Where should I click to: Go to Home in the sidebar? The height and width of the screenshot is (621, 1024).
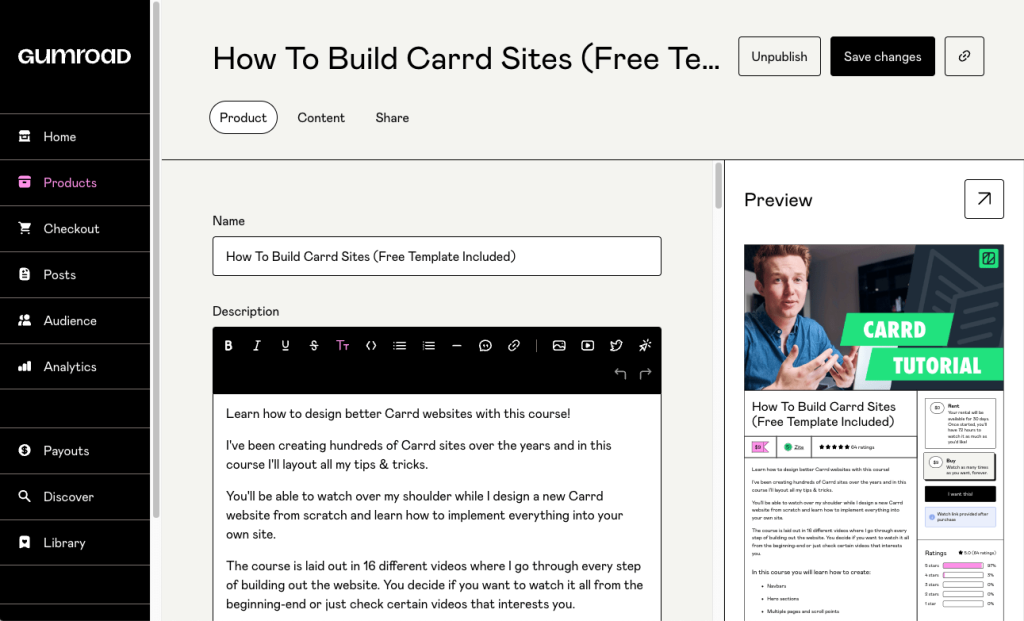74,136
